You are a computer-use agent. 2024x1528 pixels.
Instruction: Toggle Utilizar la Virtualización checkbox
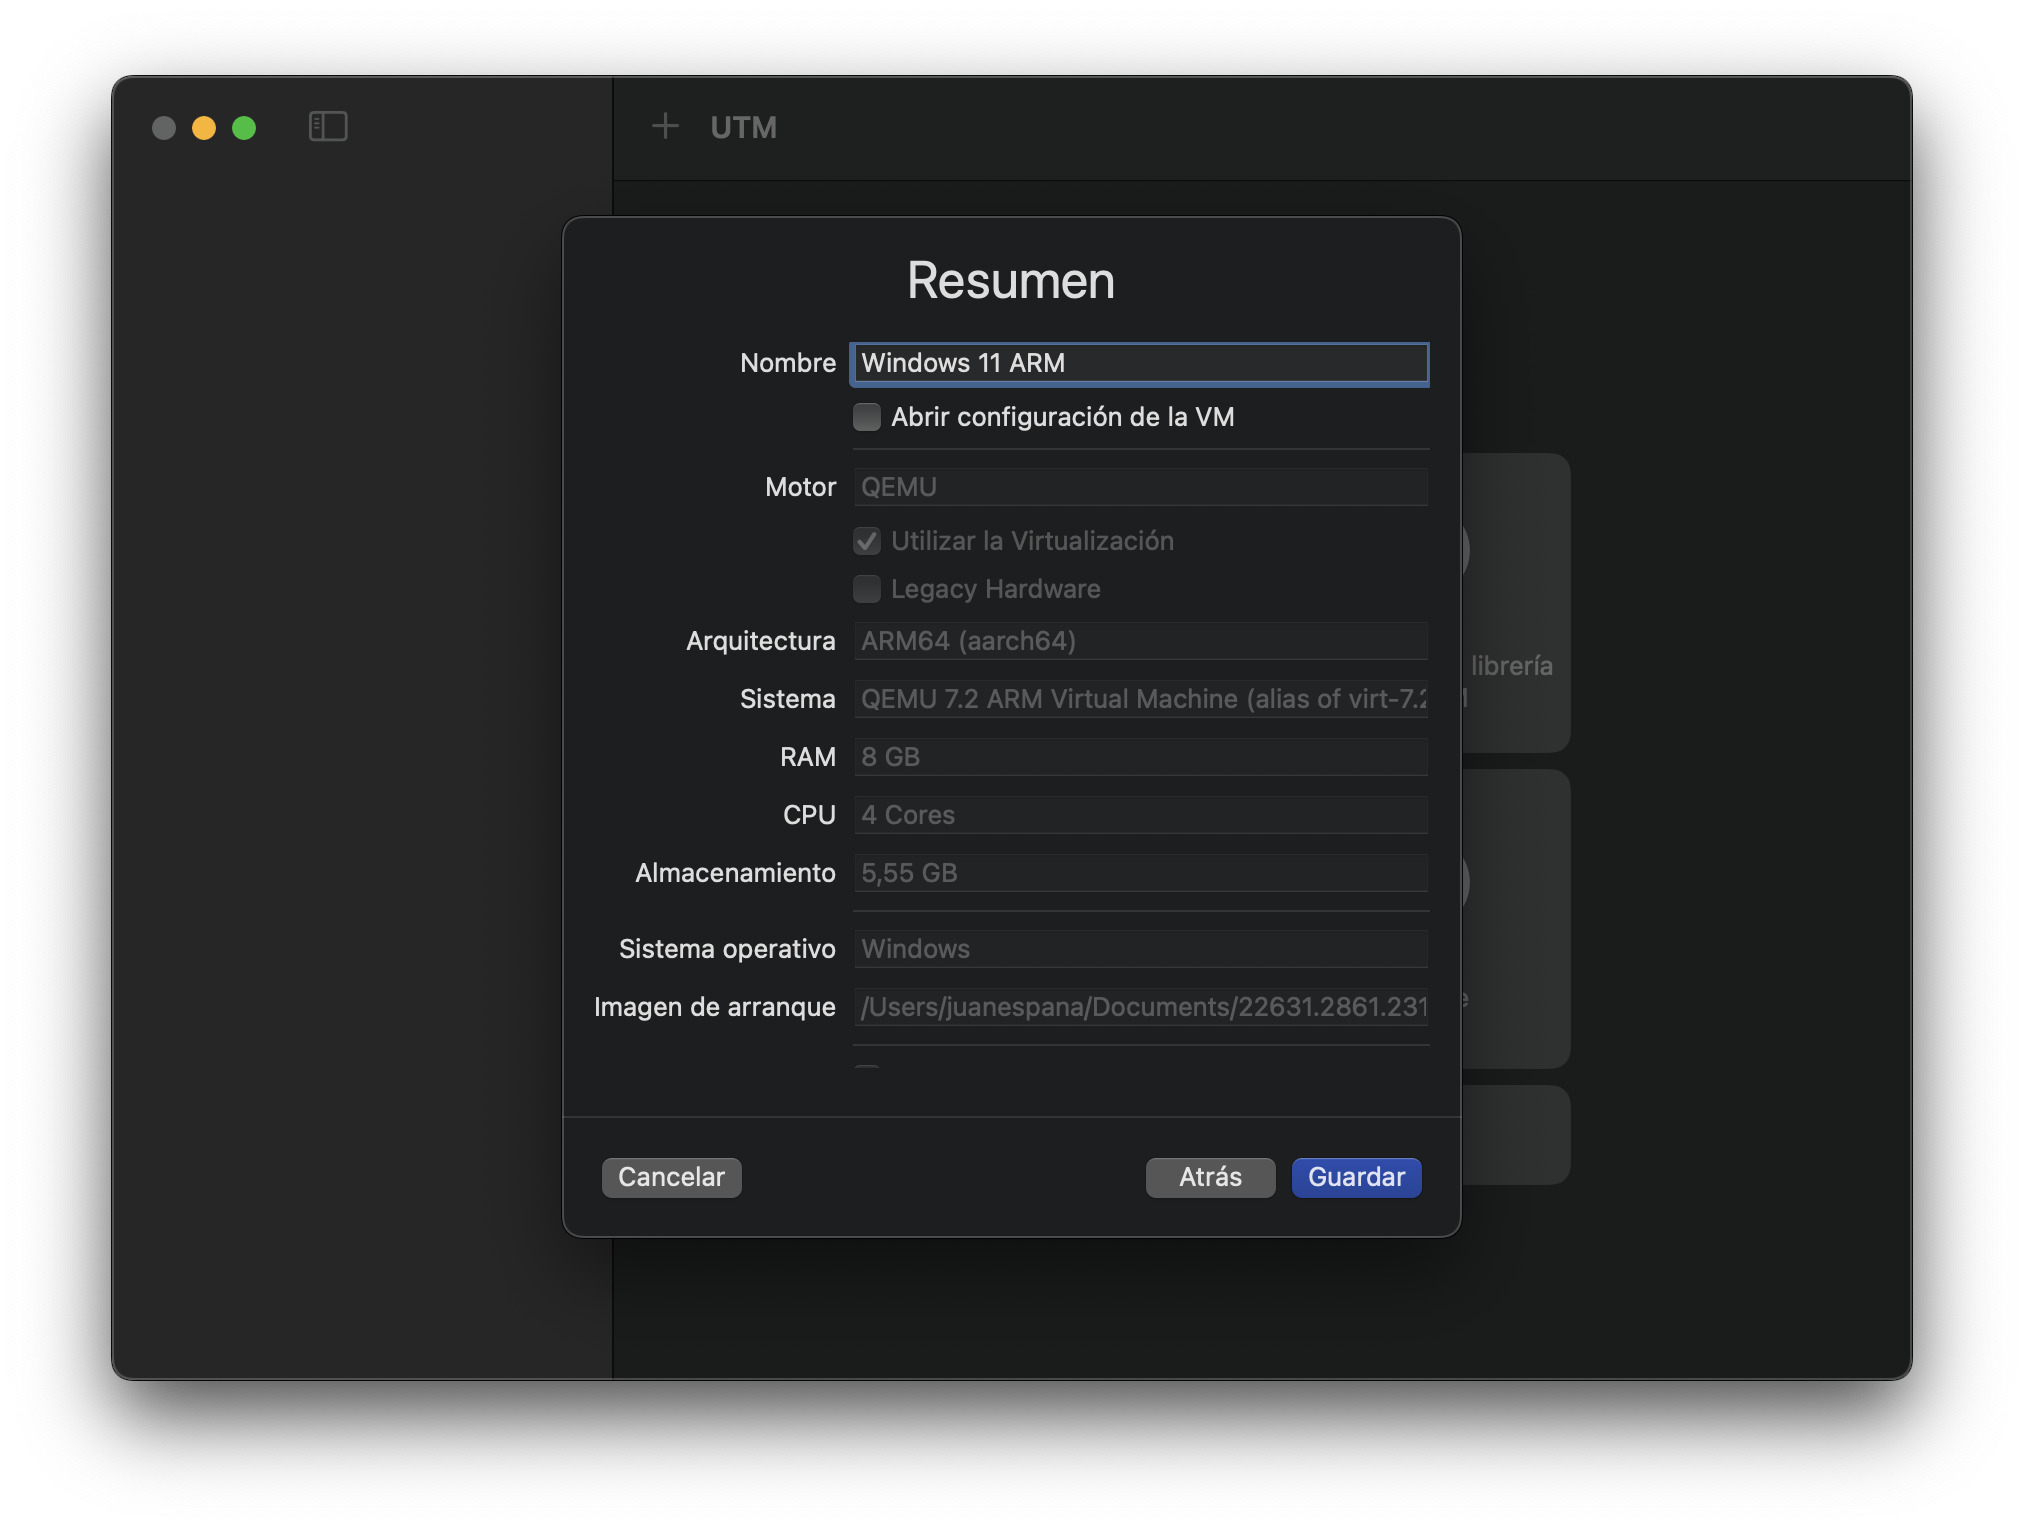867,541
